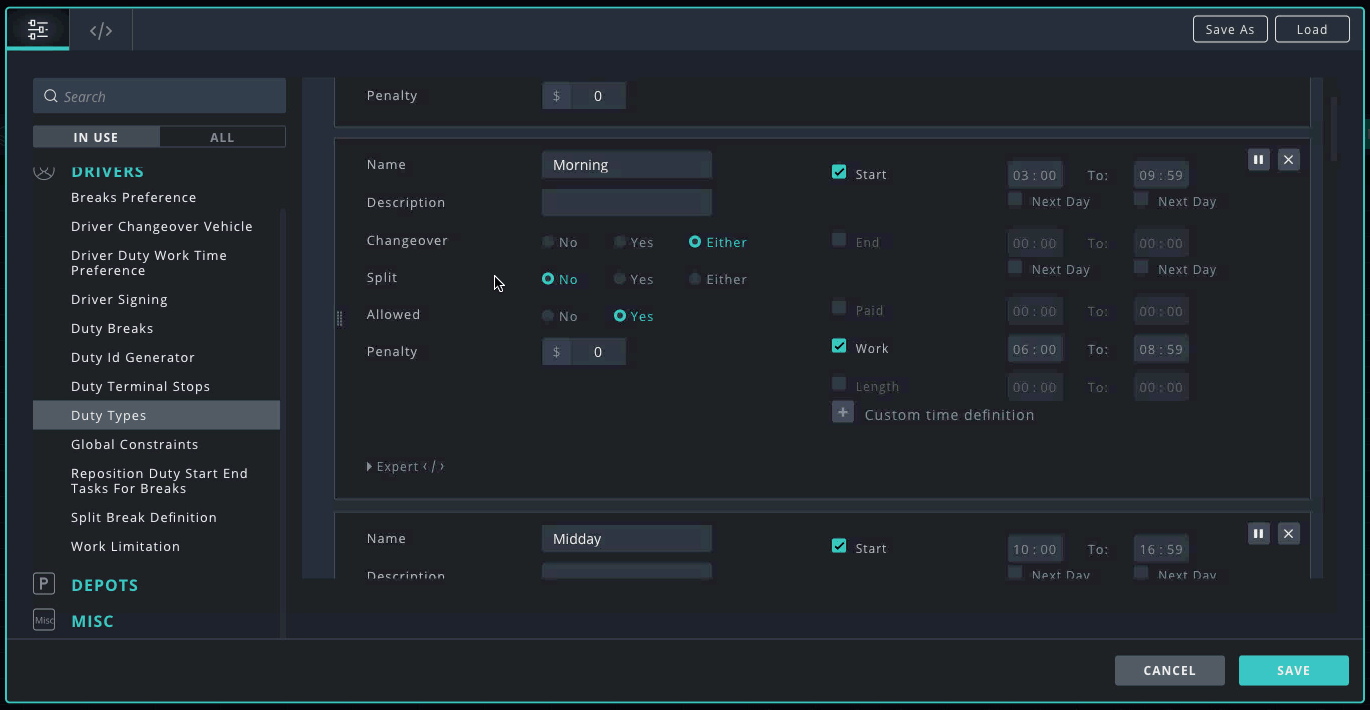
Task: Click the Name field containing Midday
Action: 627,539
